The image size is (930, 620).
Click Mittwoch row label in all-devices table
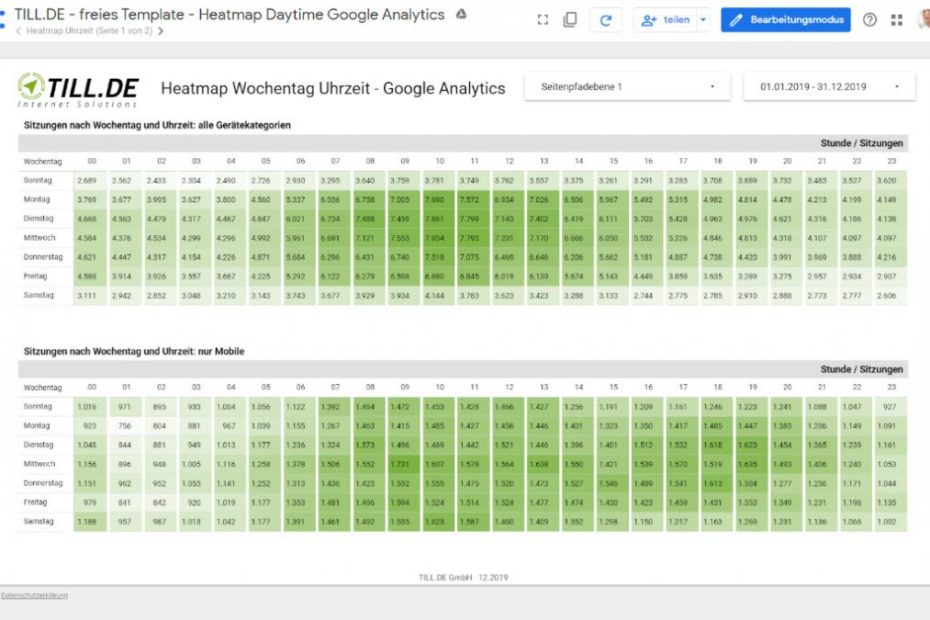point(39,238)
